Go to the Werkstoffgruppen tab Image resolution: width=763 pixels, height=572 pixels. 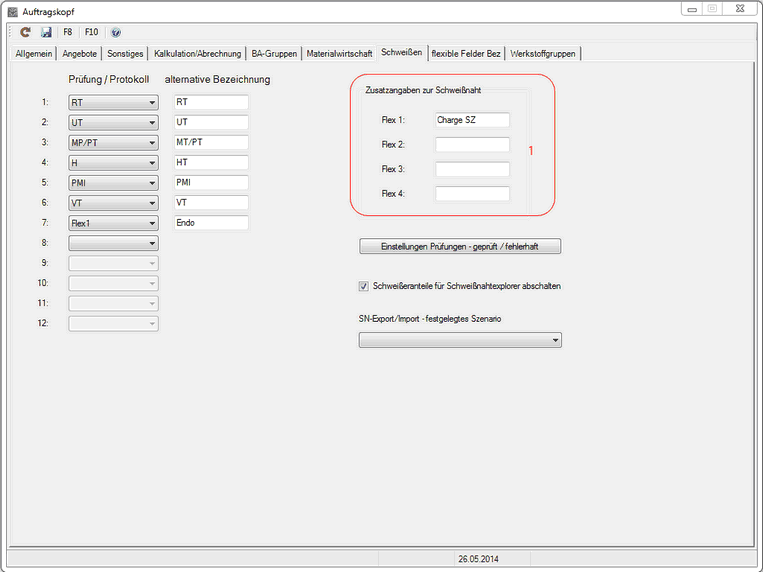pyautogui.click(x=543, y=53)
